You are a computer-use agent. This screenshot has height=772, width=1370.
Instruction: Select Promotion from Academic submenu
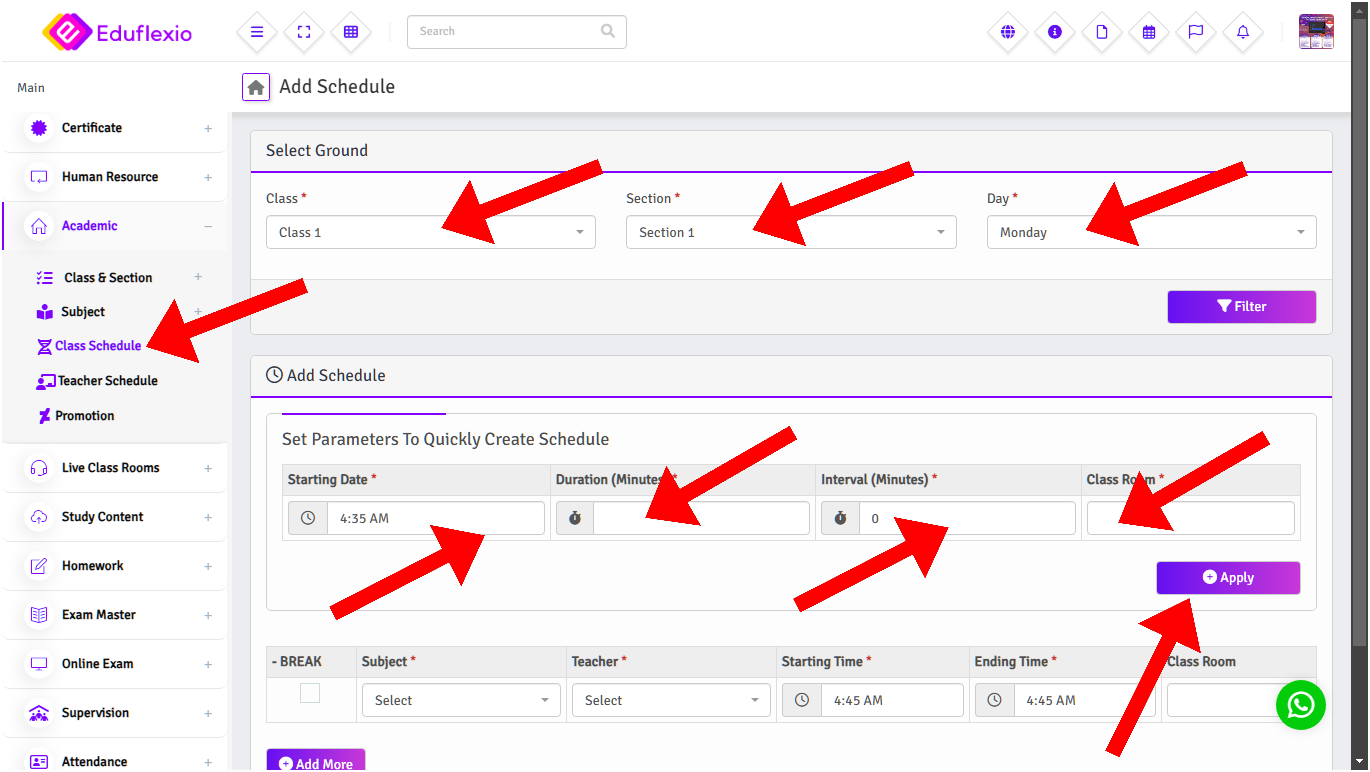[84, 416]
